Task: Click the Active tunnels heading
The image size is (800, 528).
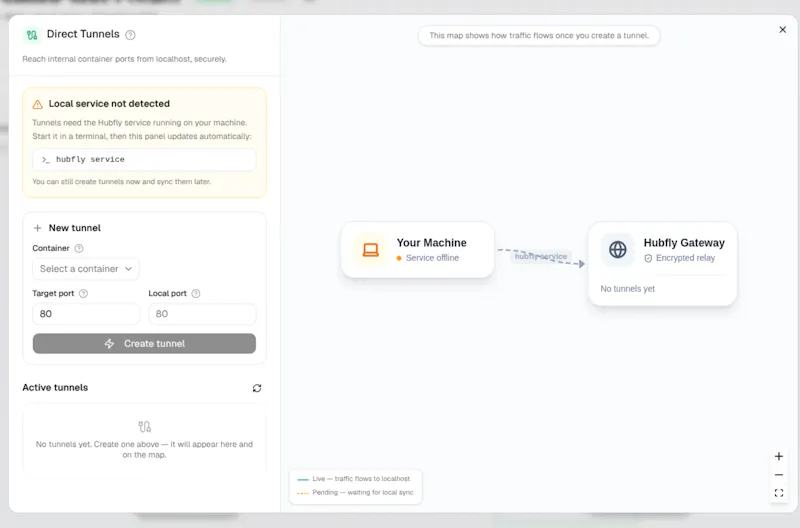Action: 55,388
